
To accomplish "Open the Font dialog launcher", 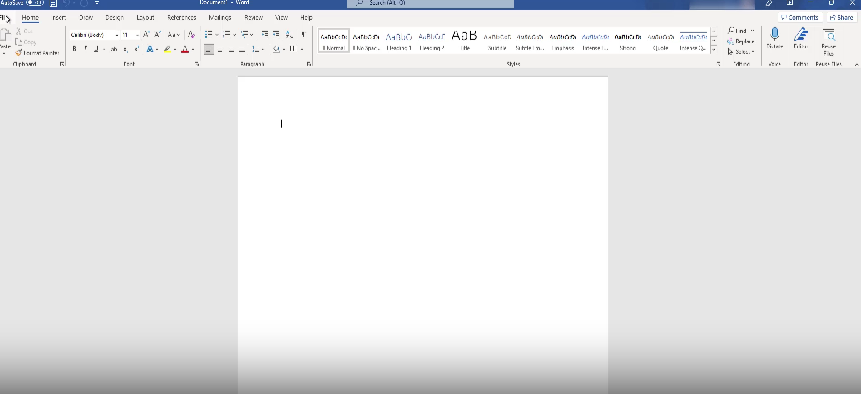I will (x=197, y=64).
